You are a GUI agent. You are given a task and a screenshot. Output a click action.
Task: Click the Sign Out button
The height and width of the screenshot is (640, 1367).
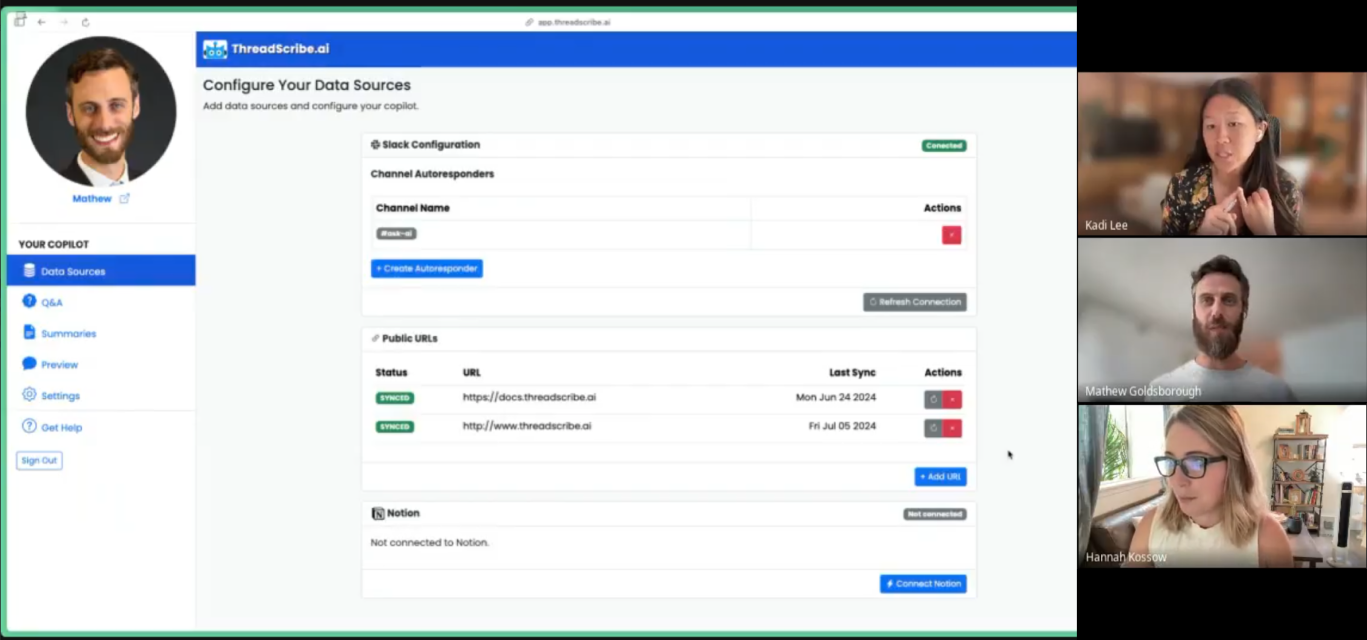(39, 460)
